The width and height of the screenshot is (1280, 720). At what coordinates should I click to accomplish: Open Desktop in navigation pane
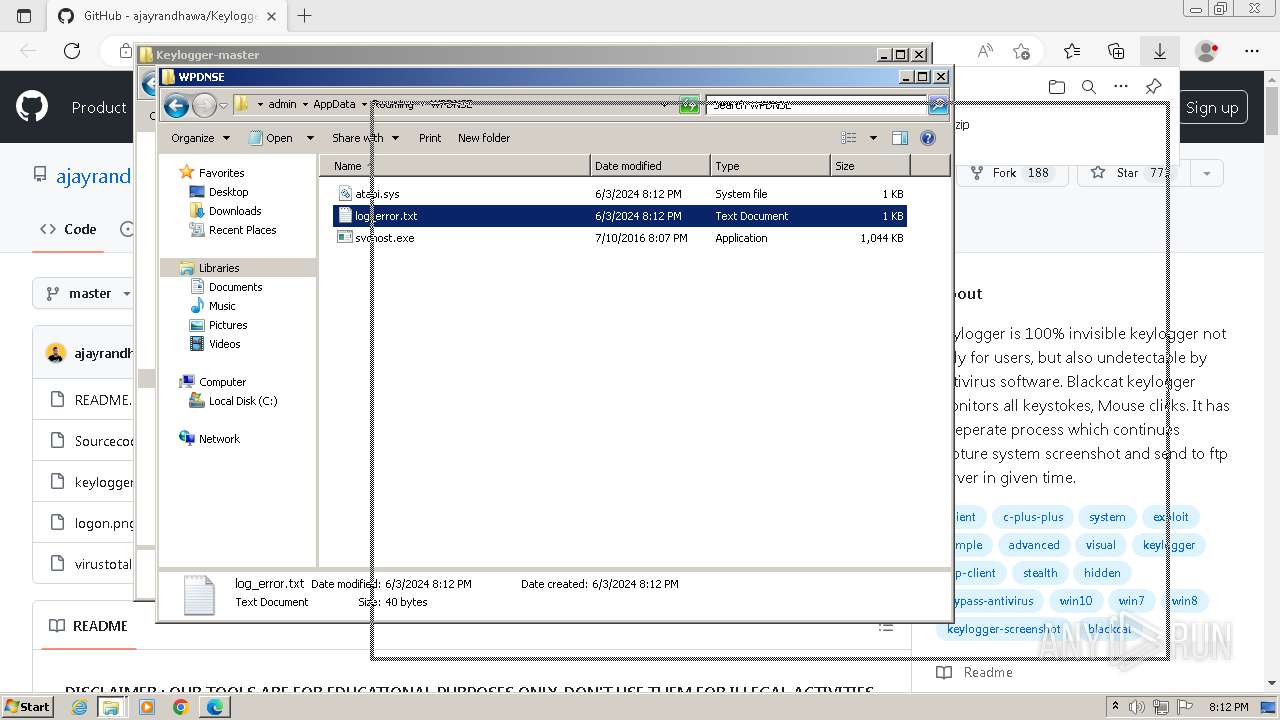[228, 192]
